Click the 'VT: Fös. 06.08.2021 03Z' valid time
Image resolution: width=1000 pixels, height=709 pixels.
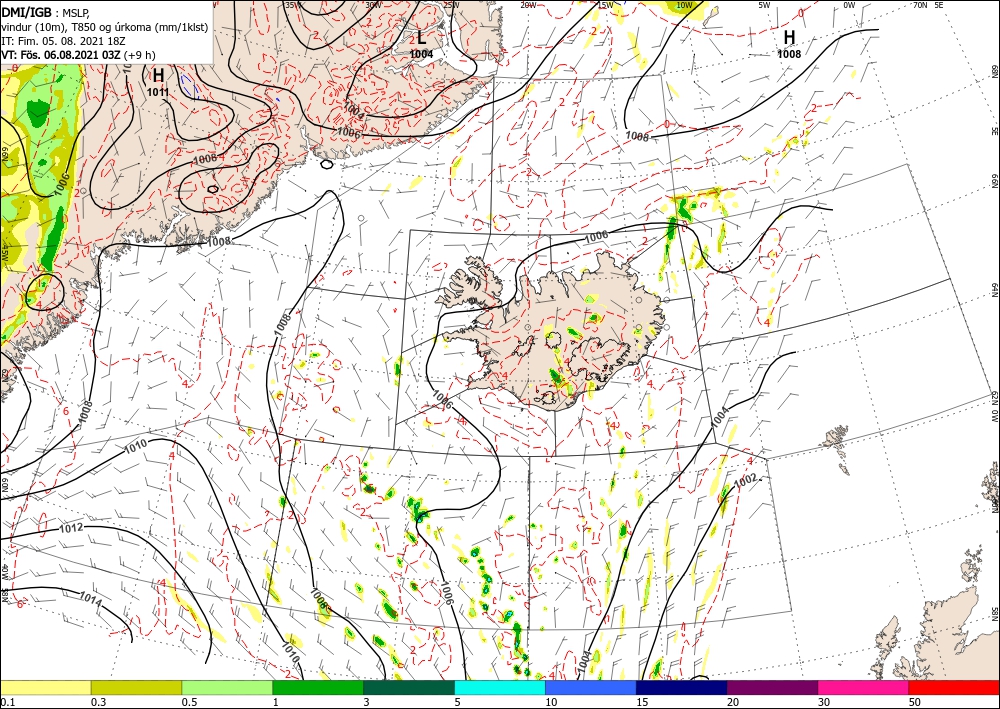click(x=61, y=55)
